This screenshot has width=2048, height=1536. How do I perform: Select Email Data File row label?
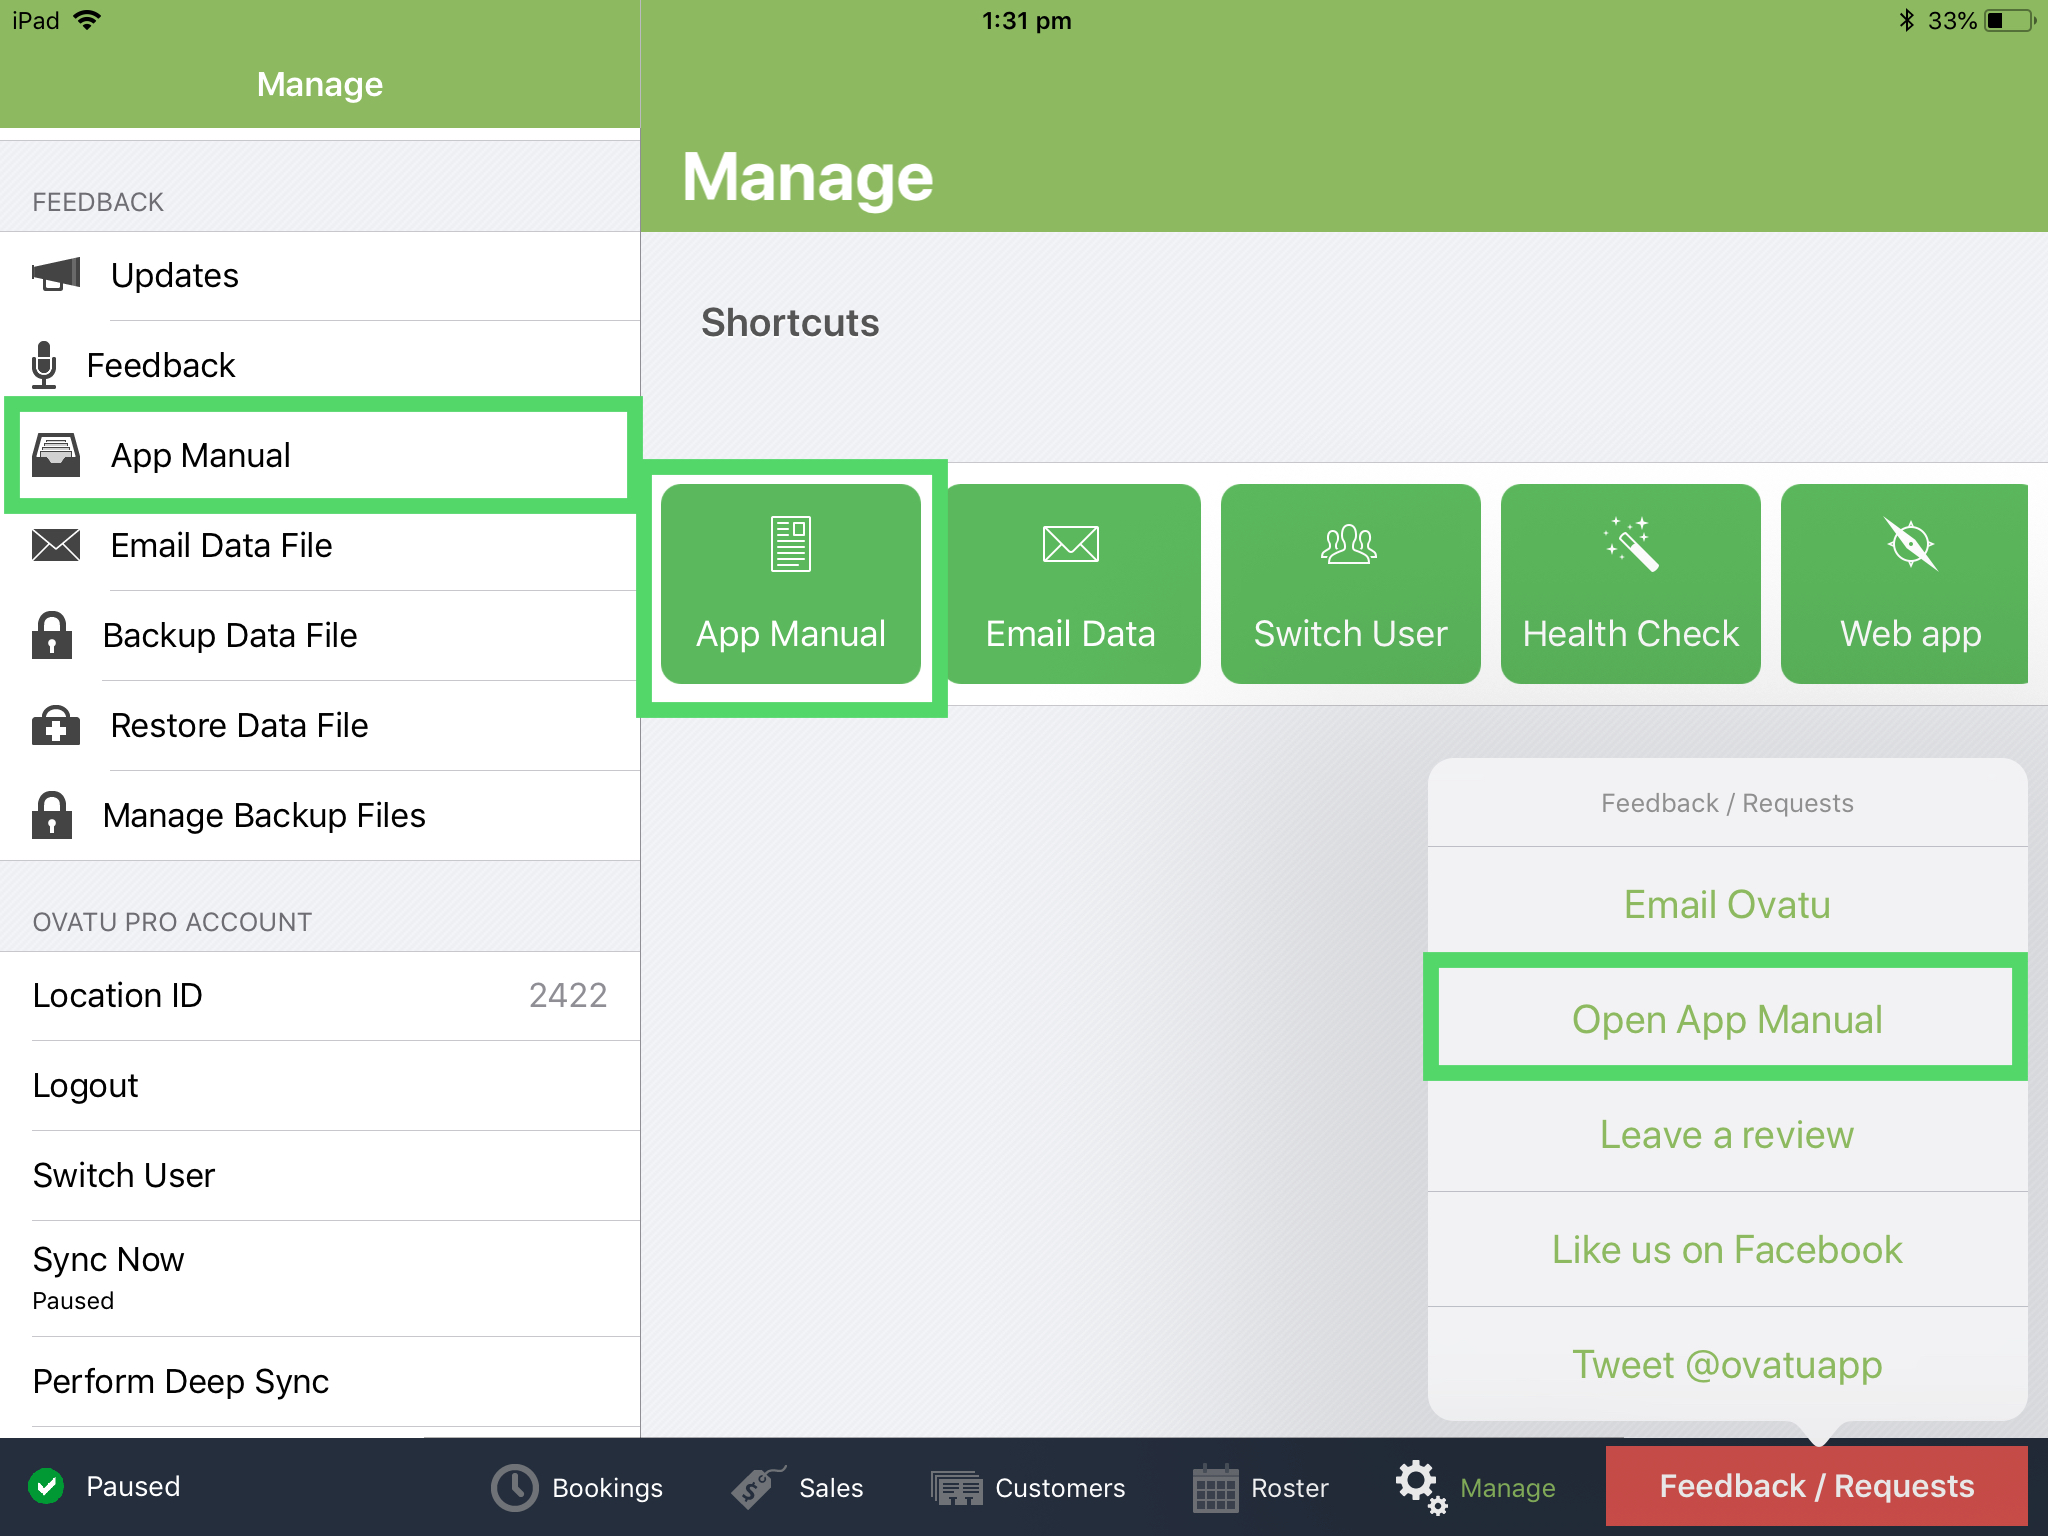pos(221,545)
